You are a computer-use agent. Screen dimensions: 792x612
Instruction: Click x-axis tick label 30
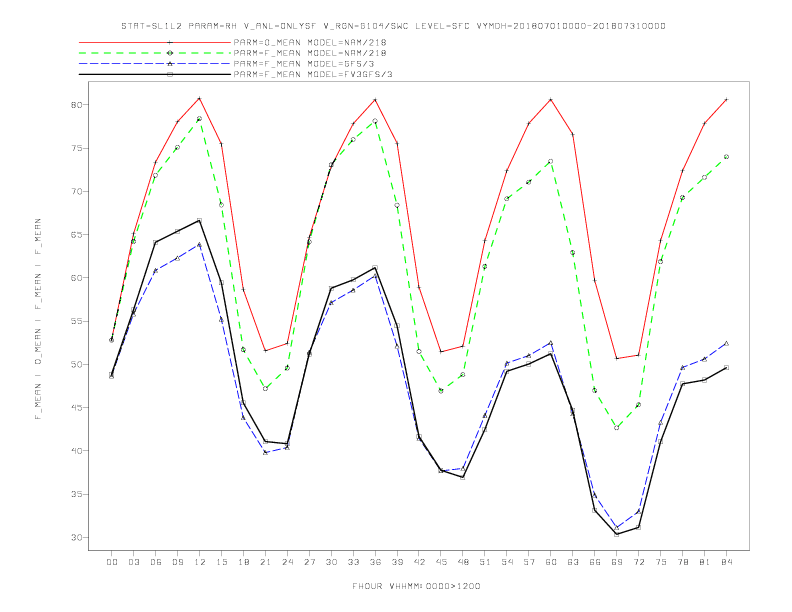click(x=331, y=562)
